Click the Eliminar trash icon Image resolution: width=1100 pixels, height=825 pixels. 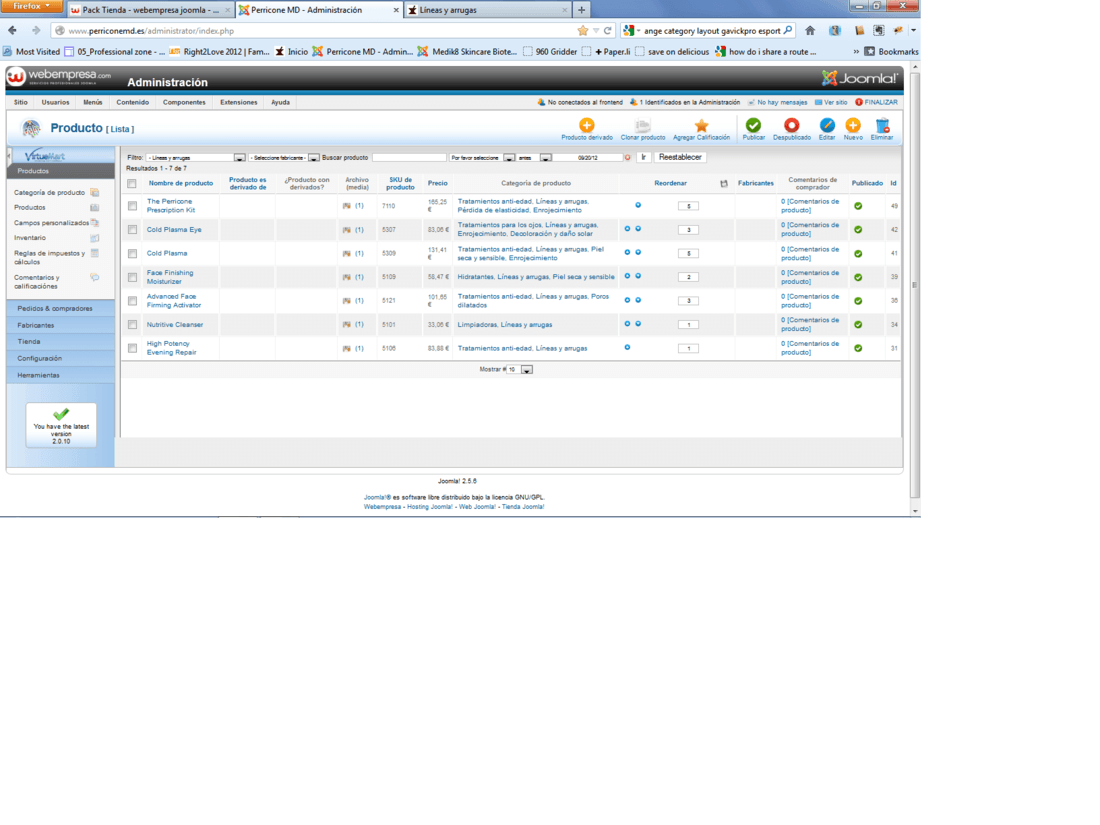883,126
